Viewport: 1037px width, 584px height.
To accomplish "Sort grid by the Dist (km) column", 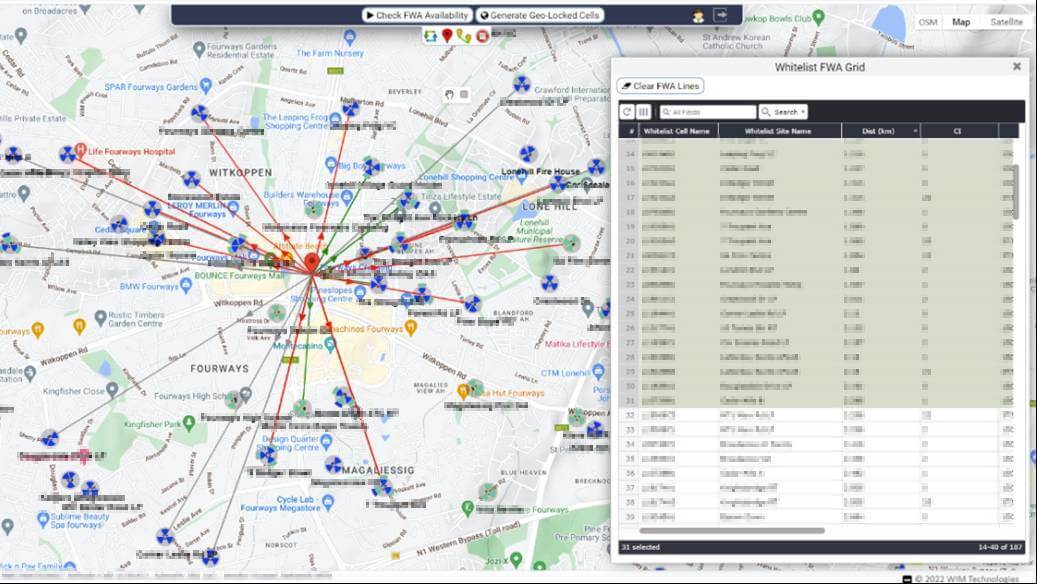I will (x=880, y=131).
